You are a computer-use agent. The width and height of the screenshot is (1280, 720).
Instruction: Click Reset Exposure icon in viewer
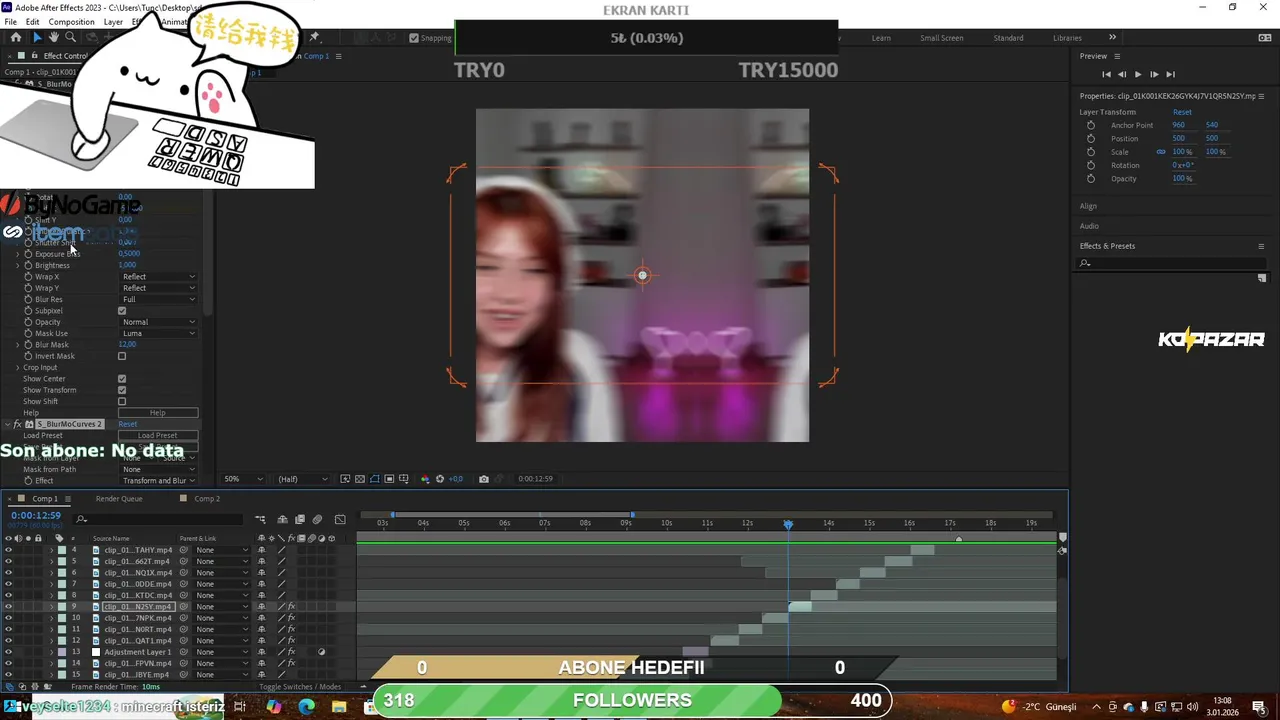point(440,479)
